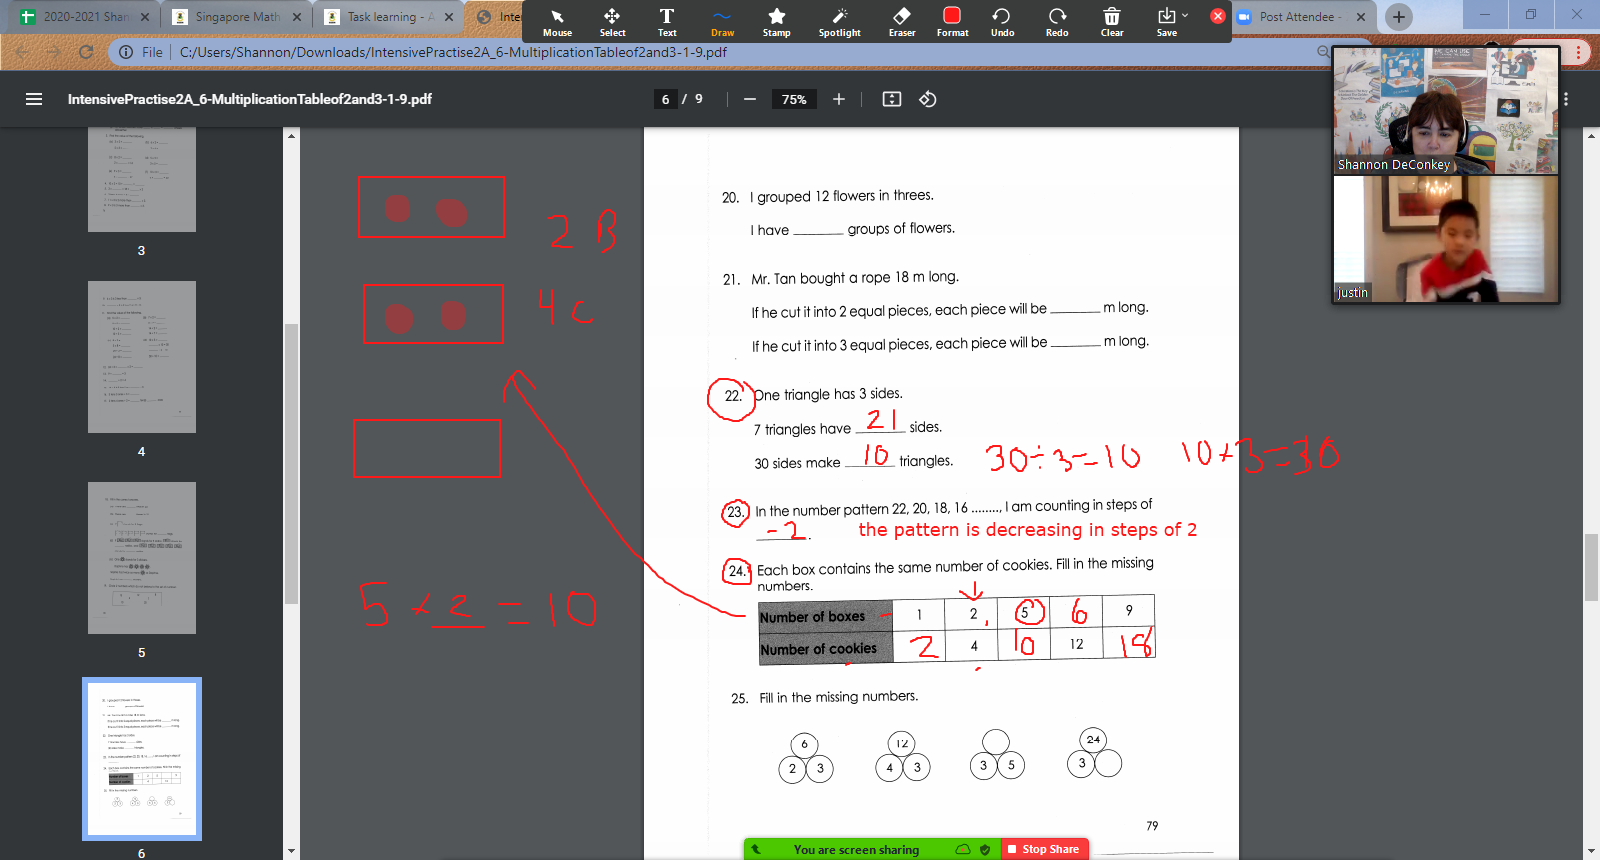
Task: Save the annotated screen
Action: [1166, 22]
